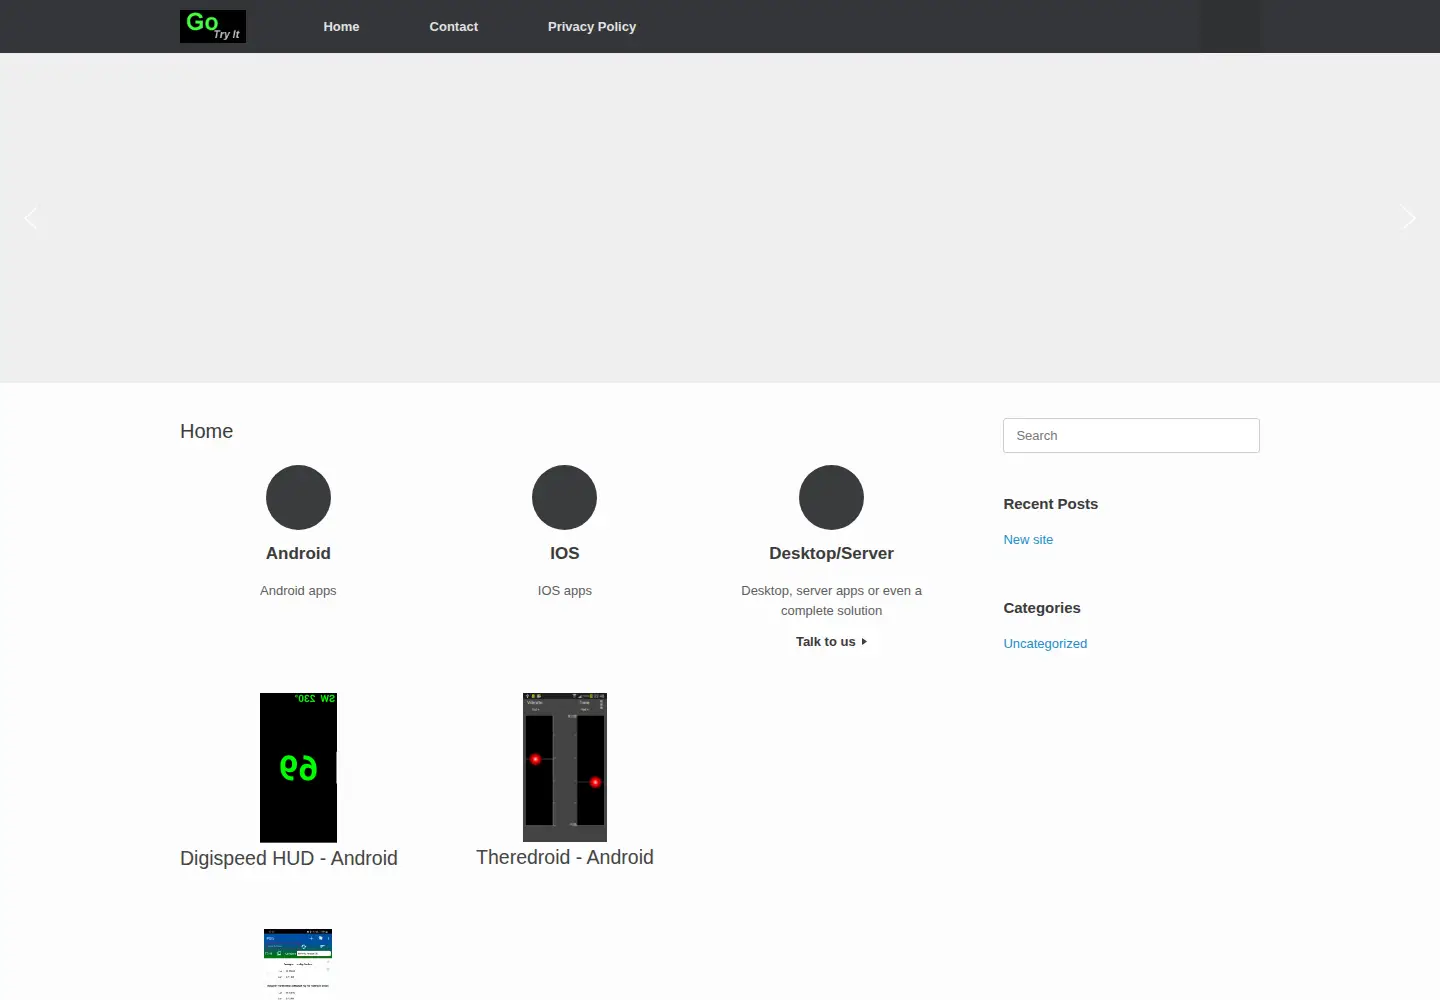Click the Talk to us link

click(831, 641)
